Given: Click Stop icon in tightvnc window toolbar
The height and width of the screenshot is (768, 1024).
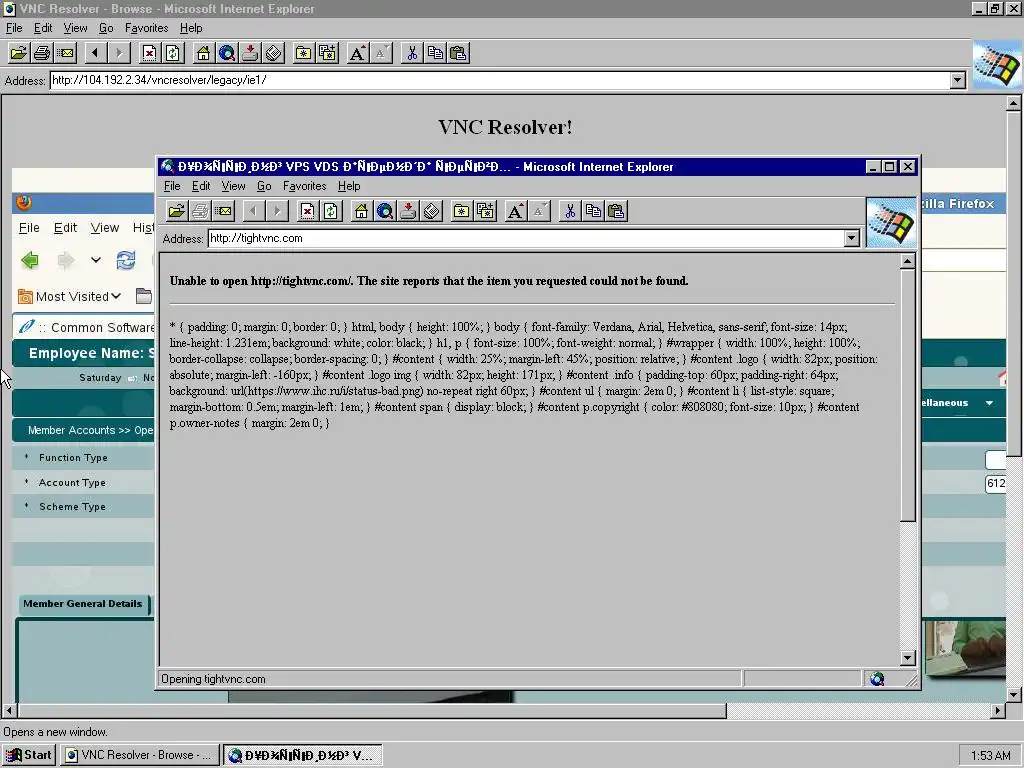Looking at the screenshot, I should click(307, 211).
